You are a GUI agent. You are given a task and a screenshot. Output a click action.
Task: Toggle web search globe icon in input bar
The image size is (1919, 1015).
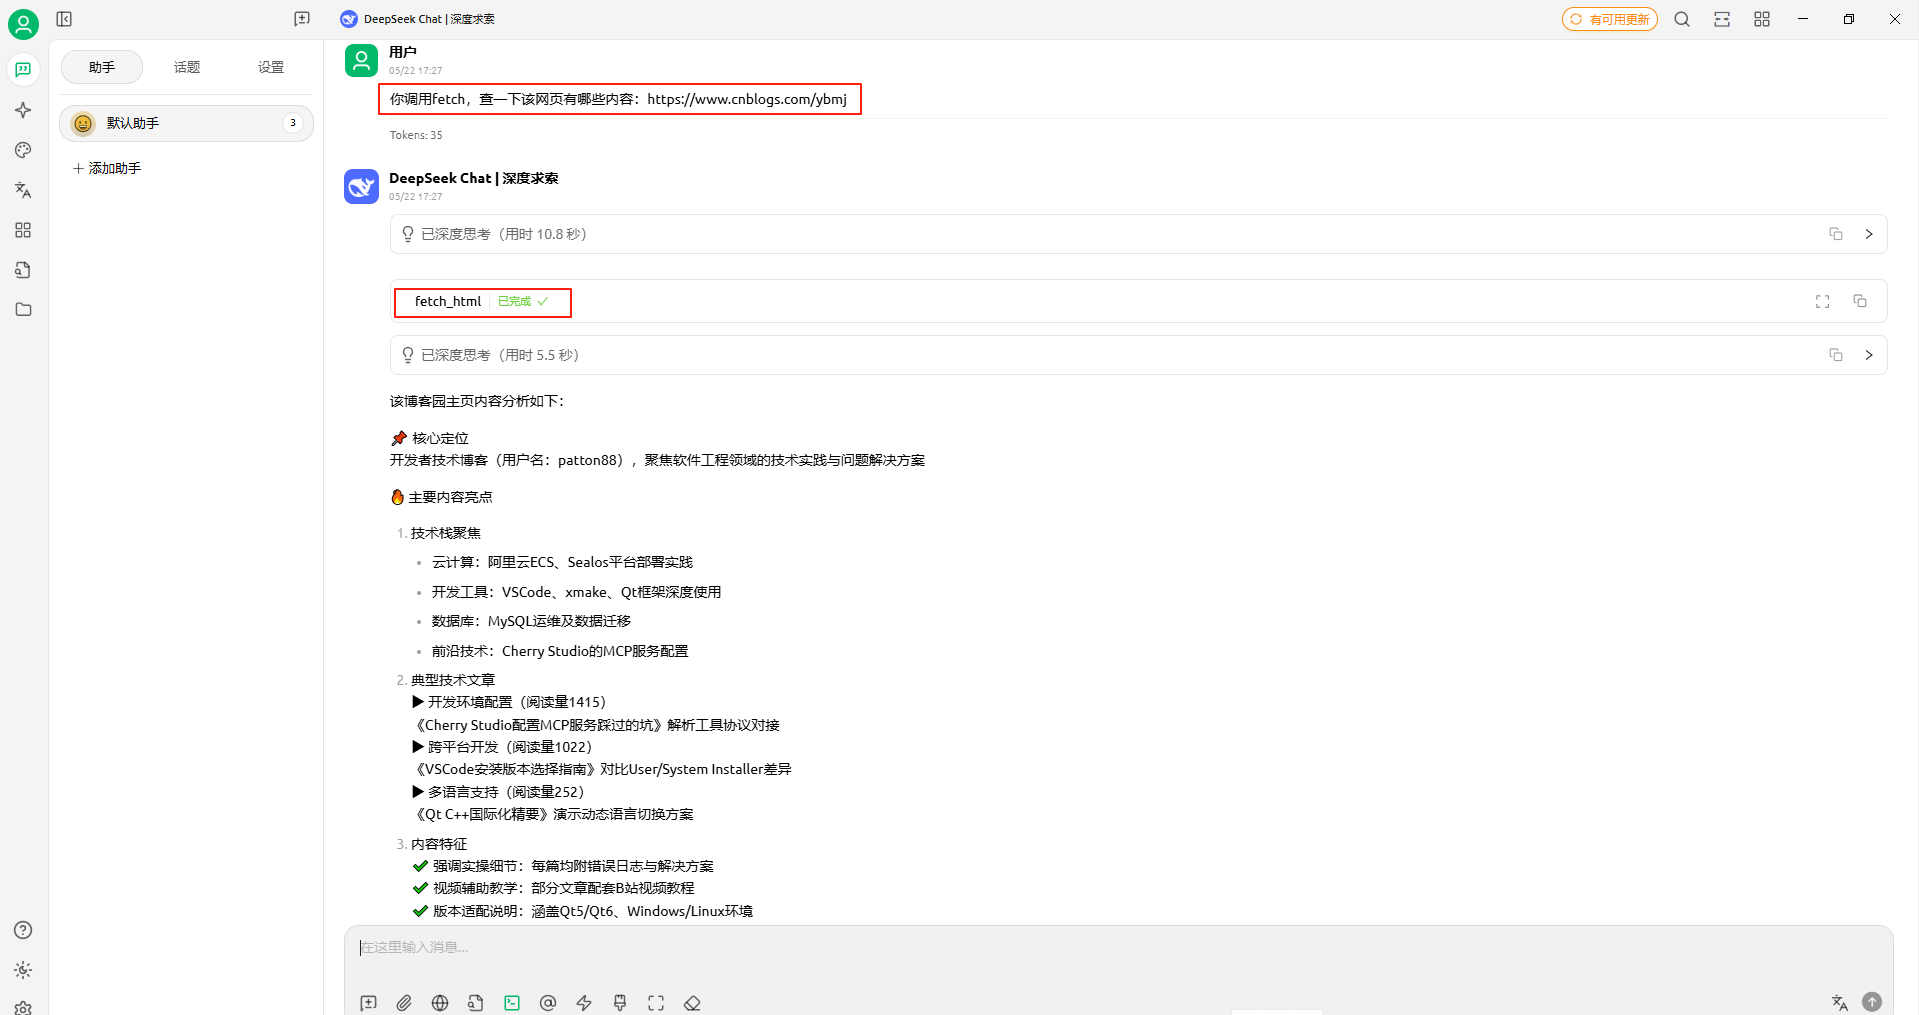click(440, 1003)
